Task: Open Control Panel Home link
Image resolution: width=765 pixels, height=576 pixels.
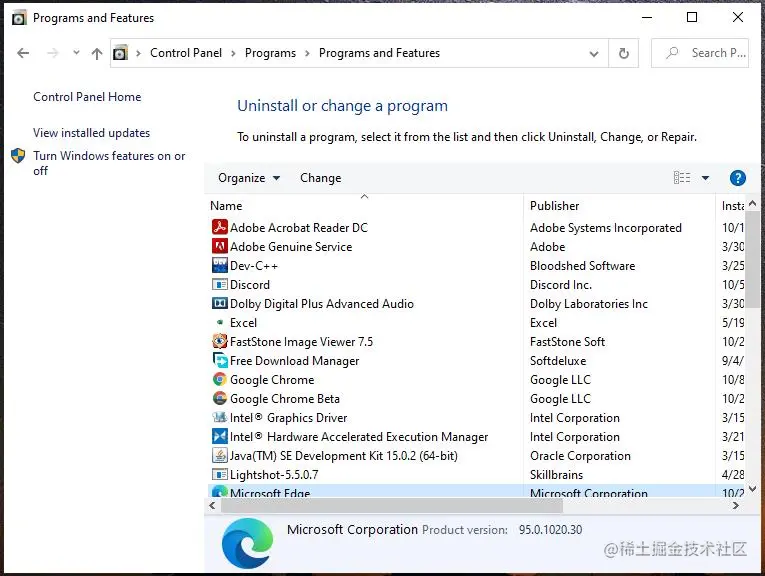Action: 87,97
